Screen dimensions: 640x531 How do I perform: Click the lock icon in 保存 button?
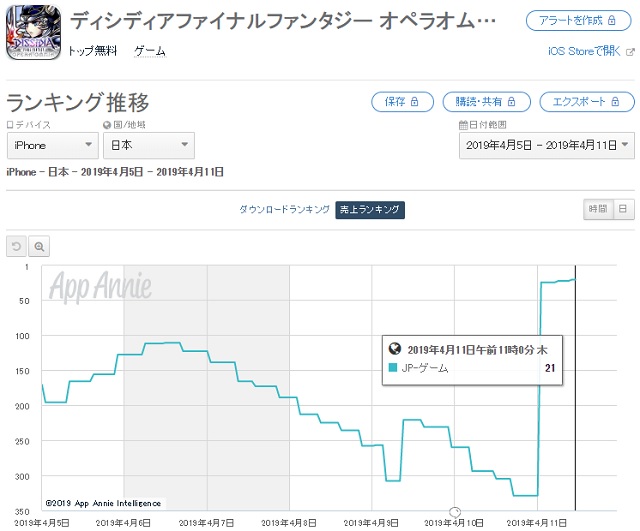click(x=414, y=101)
